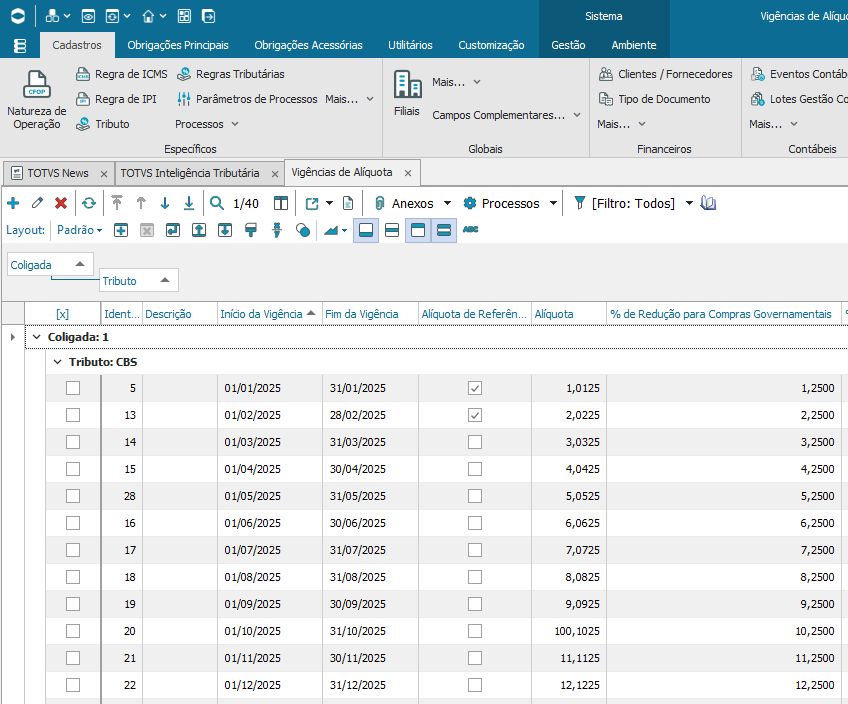Screen dimensions: 848x704
Task: Open the Filtro: Todos filter selector
Action: click(x=633, y=203)
